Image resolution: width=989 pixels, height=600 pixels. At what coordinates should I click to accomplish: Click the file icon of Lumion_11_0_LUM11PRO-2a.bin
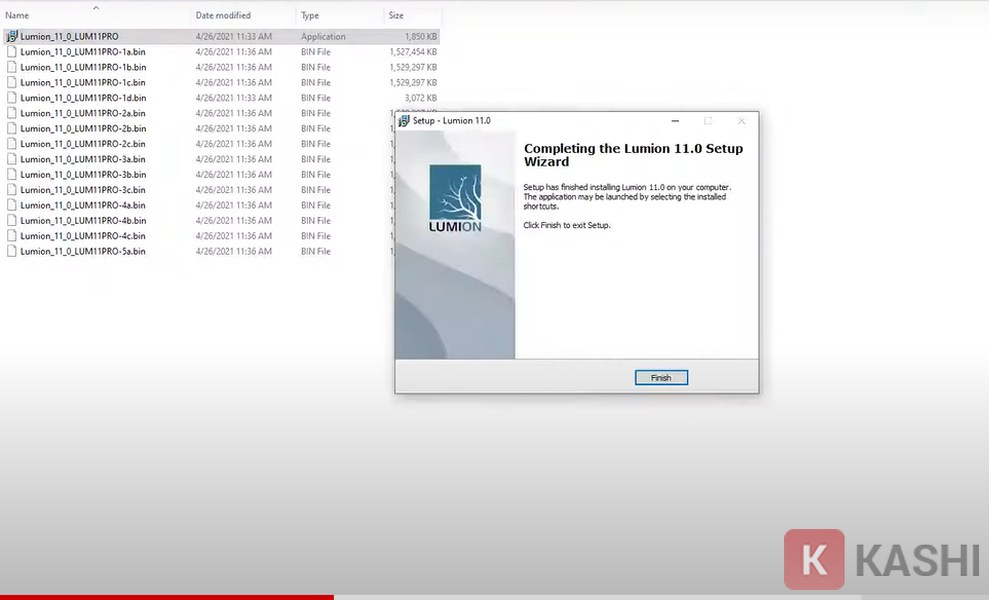pyautogui.click(x=12, y=113)
